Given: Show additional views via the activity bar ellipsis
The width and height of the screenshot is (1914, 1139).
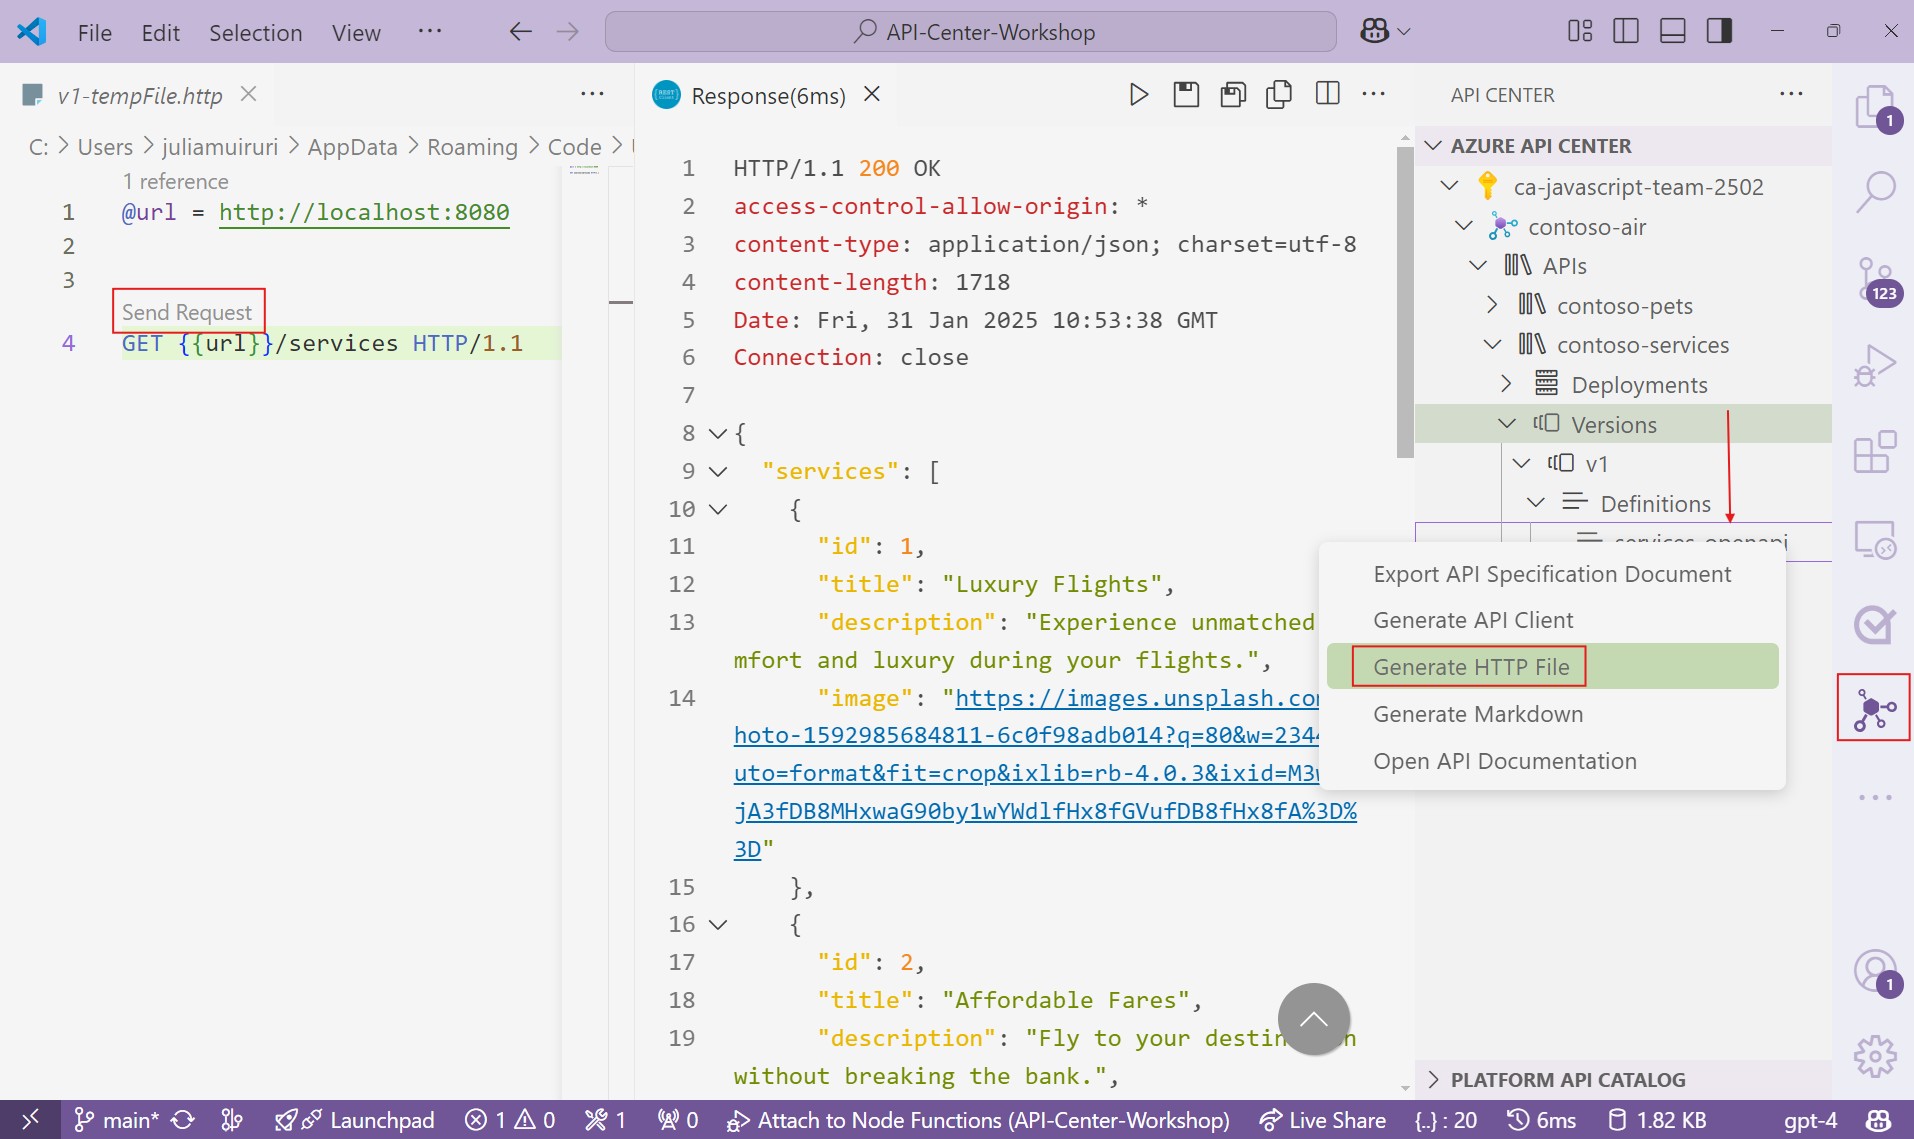Looking at the screenshot, I should point(1874,797).
